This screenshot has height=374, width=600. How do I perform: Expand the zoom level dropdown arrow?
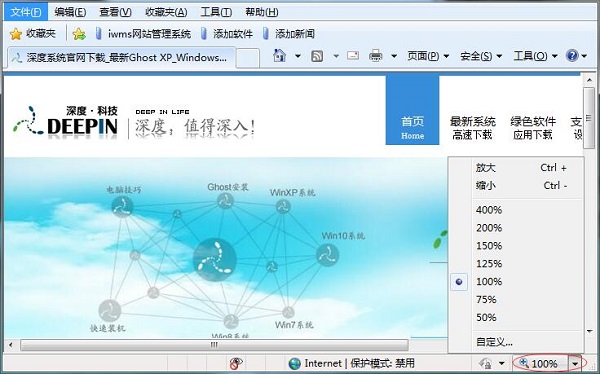tap(575, 363)
